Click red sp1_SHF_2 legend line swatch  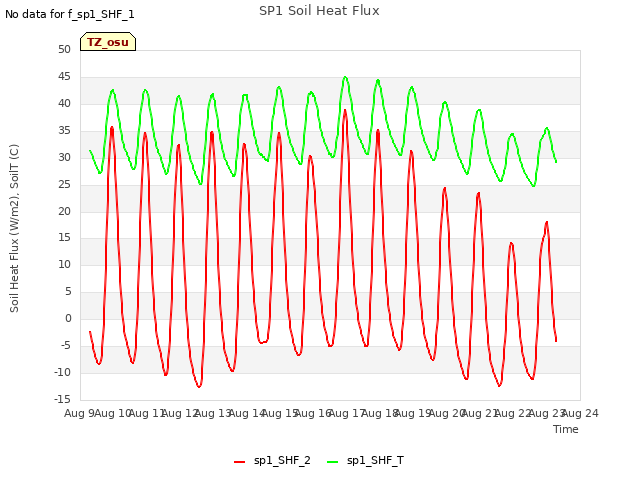pyautogui.click(x=240, y=462)
